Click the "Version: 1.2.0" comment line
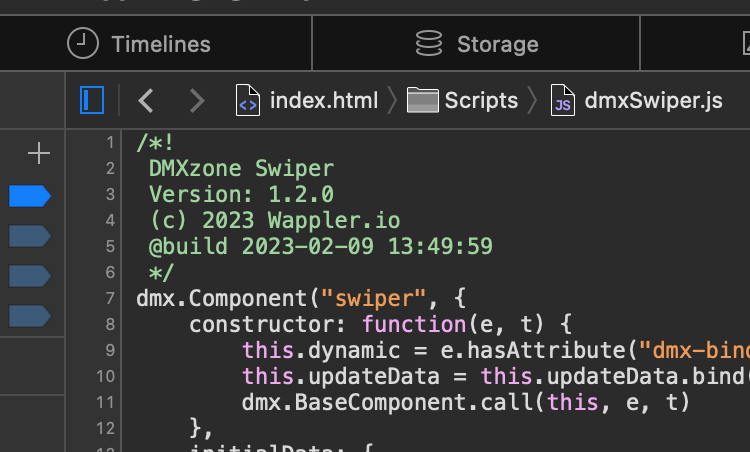The height and width of the screenshot is (452, 750). click(x=242, y=195)
